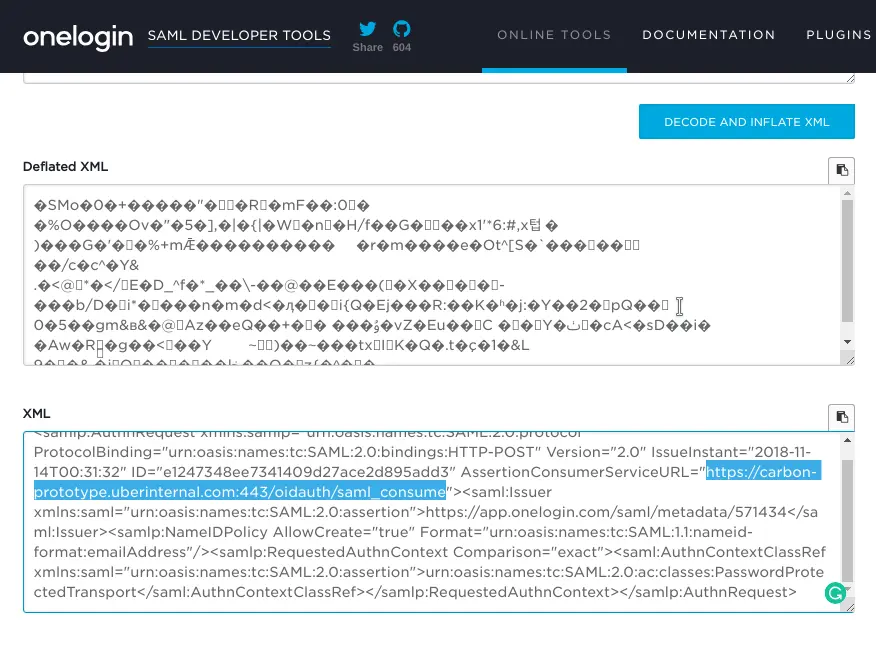
Task: Click the Deflated XML scrollbar thumb
Action: coord(847,260)
